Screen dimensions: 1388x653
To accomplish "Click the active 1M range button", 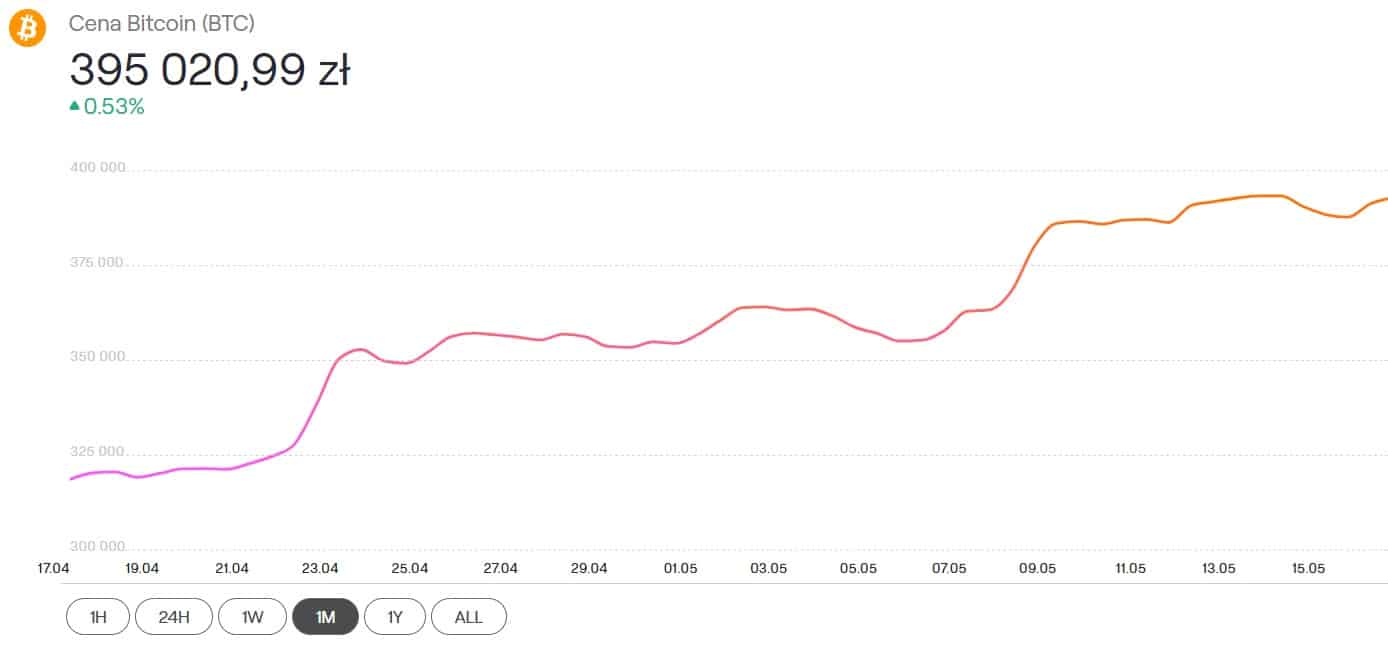I will click(x=325, y=617).
